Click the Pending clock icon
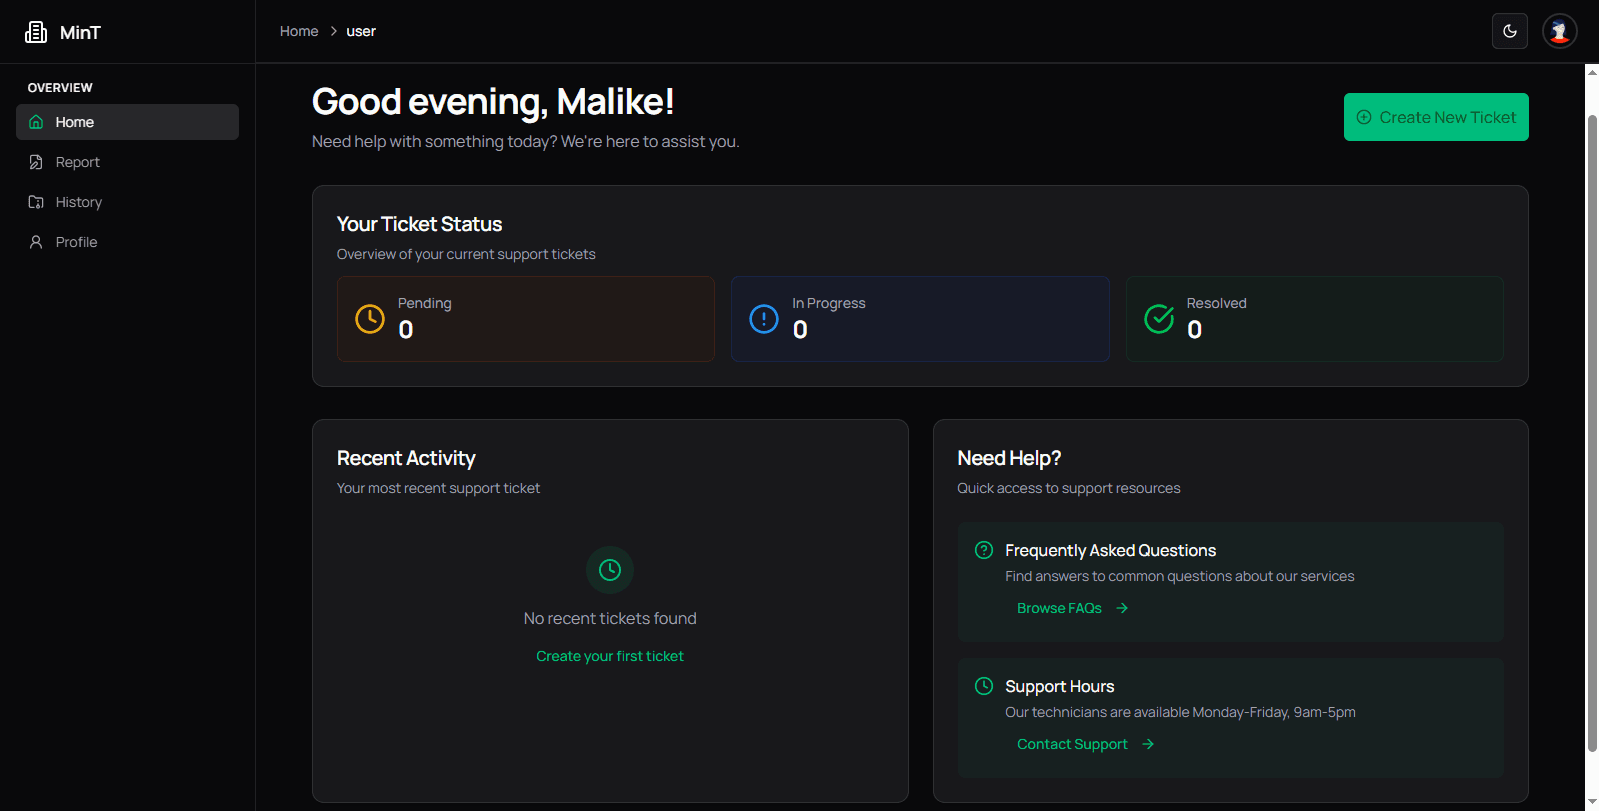 (x=370, y=319)
